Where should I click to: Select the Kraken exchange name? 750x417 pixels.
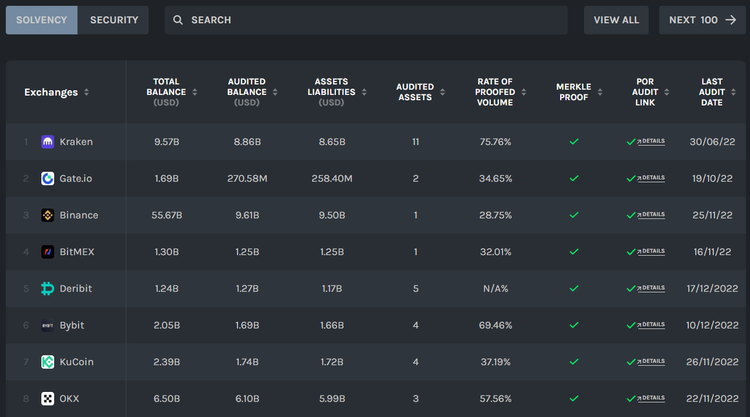point(76,142)
